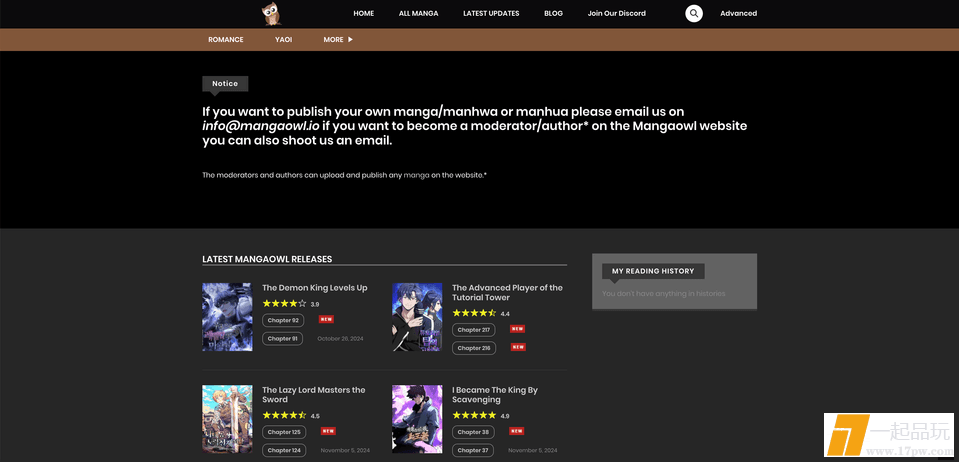Open Advanced search link
This screenshot has width=959, height=462.
pos(738,14)
